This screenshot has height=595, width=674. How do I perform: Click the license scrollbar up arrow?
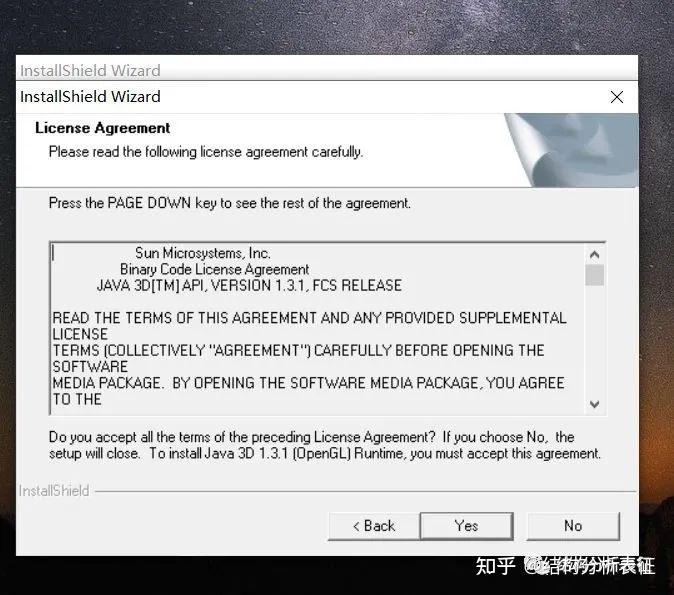[x=594, y=255]
